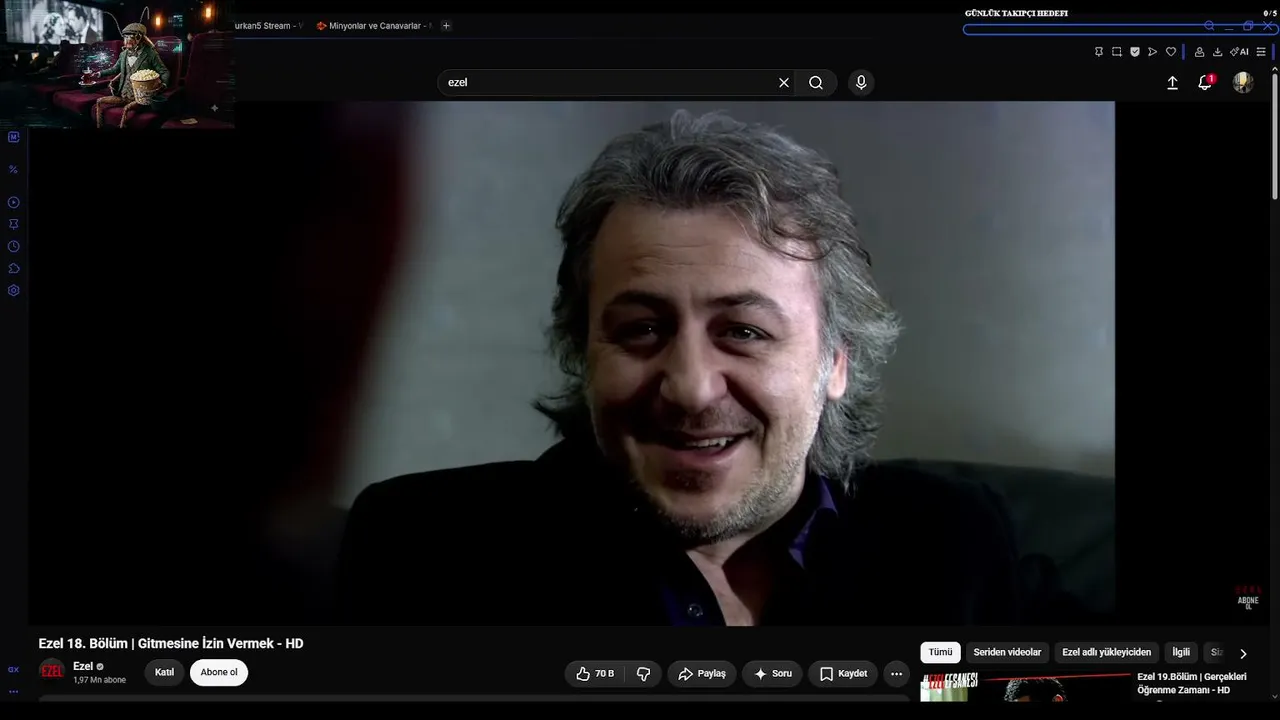Save video with the "Kaydet" button
Image resolution: width=1280 pixels, height=720 pixels.
(843, 674)
